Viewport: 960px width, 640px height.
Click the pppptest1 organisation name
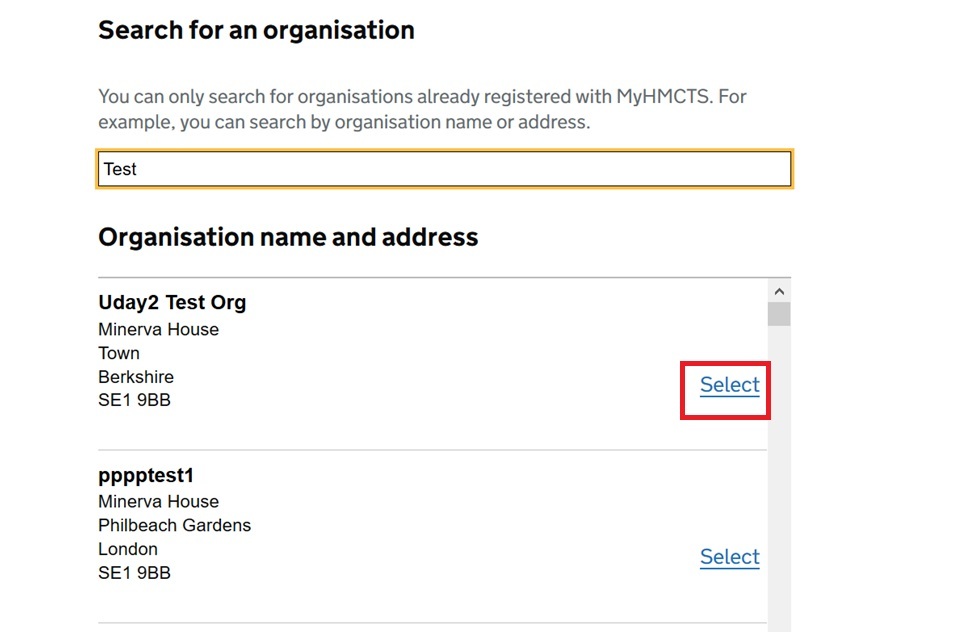[145, 474]
